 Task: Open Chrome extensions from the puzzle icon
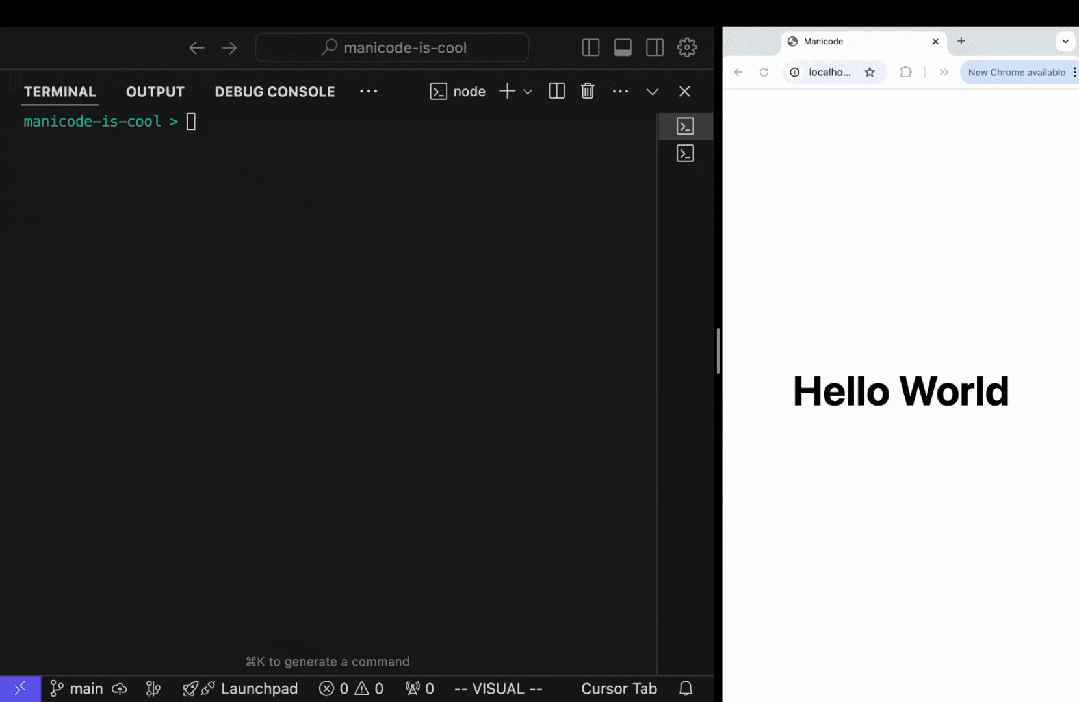click(x=905, y=71)
